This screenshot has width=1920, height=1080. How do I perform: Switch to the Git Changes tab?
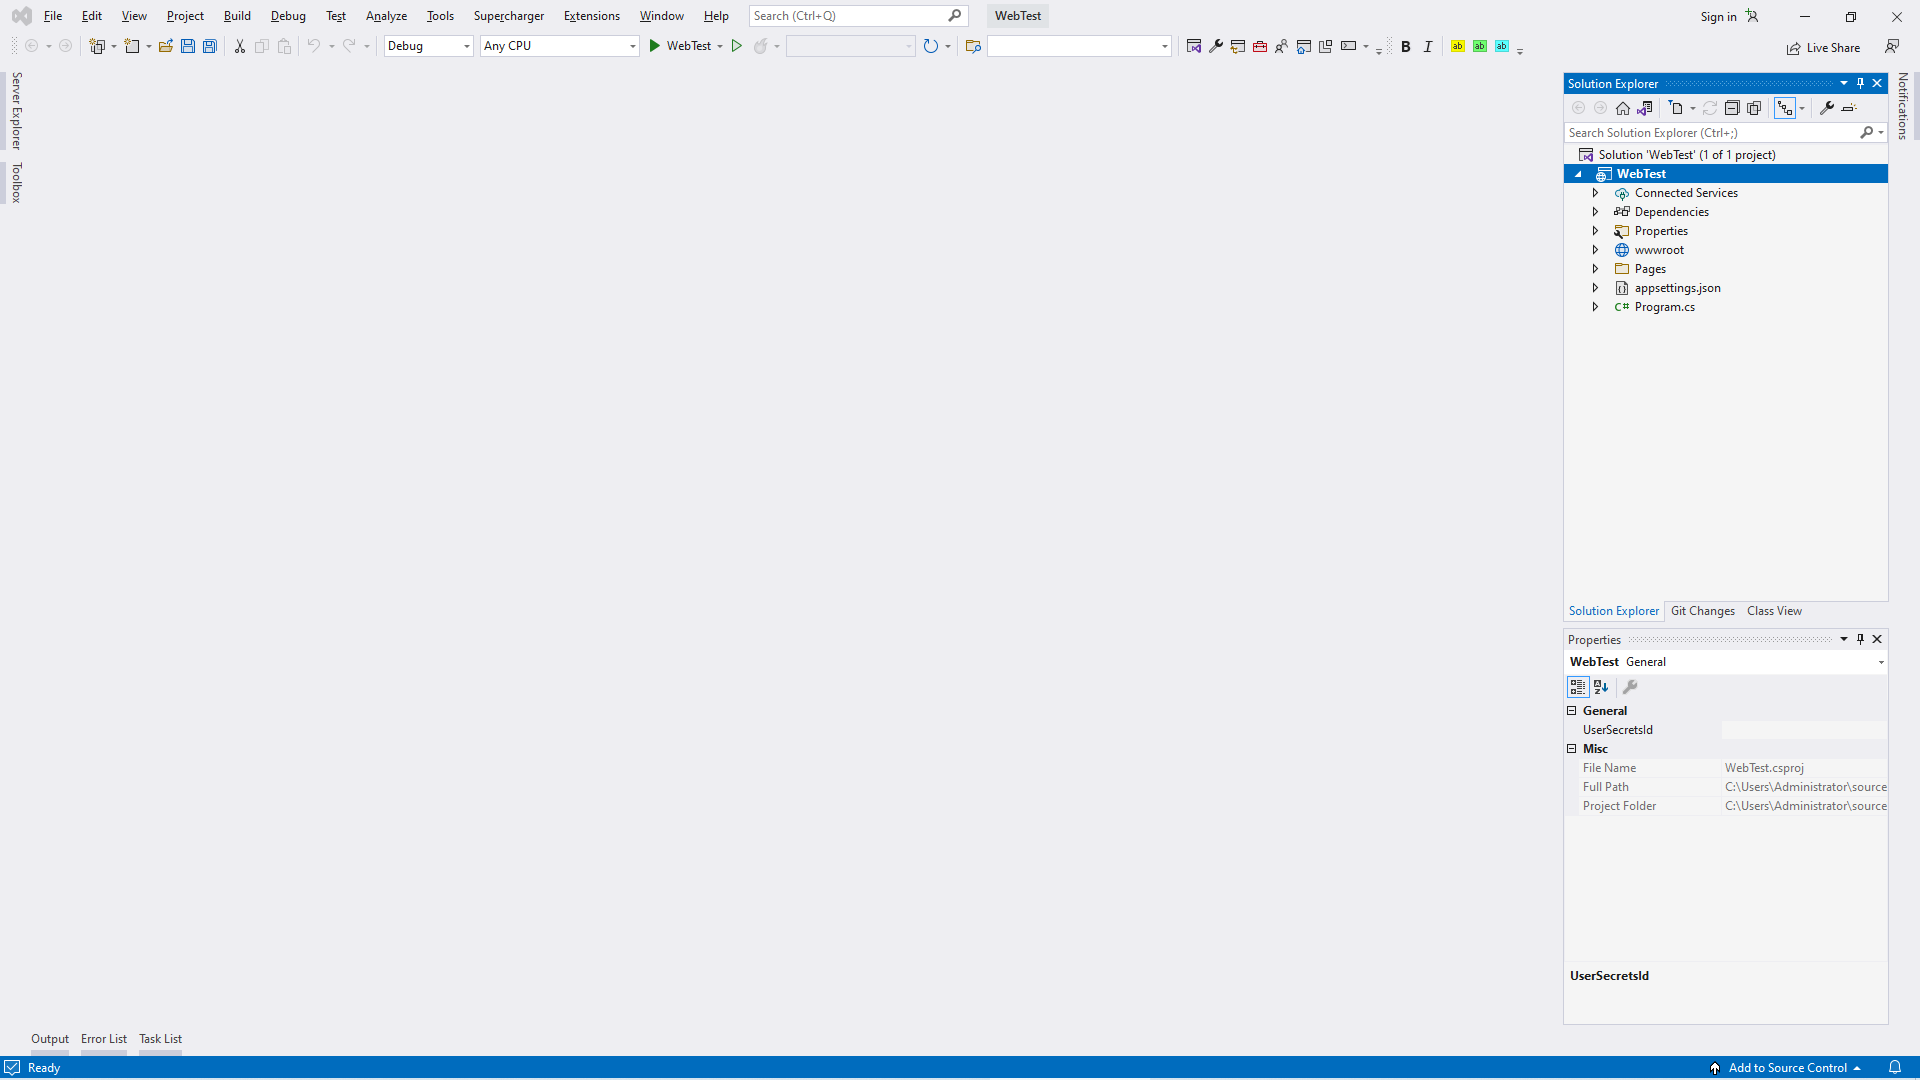pyautogui.click(x=1702, y=611)
